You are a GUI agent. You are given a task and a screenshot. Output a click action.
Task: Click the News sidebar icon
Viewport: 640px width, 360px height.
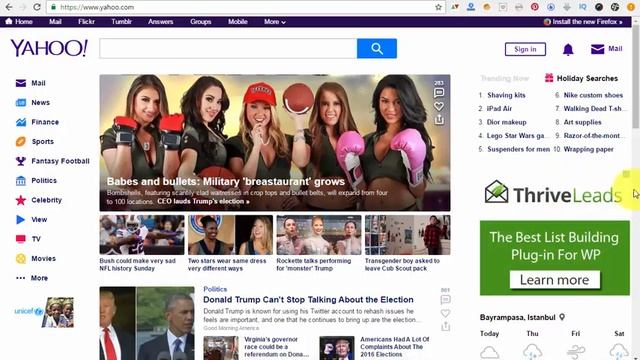[x=21, y=102]
